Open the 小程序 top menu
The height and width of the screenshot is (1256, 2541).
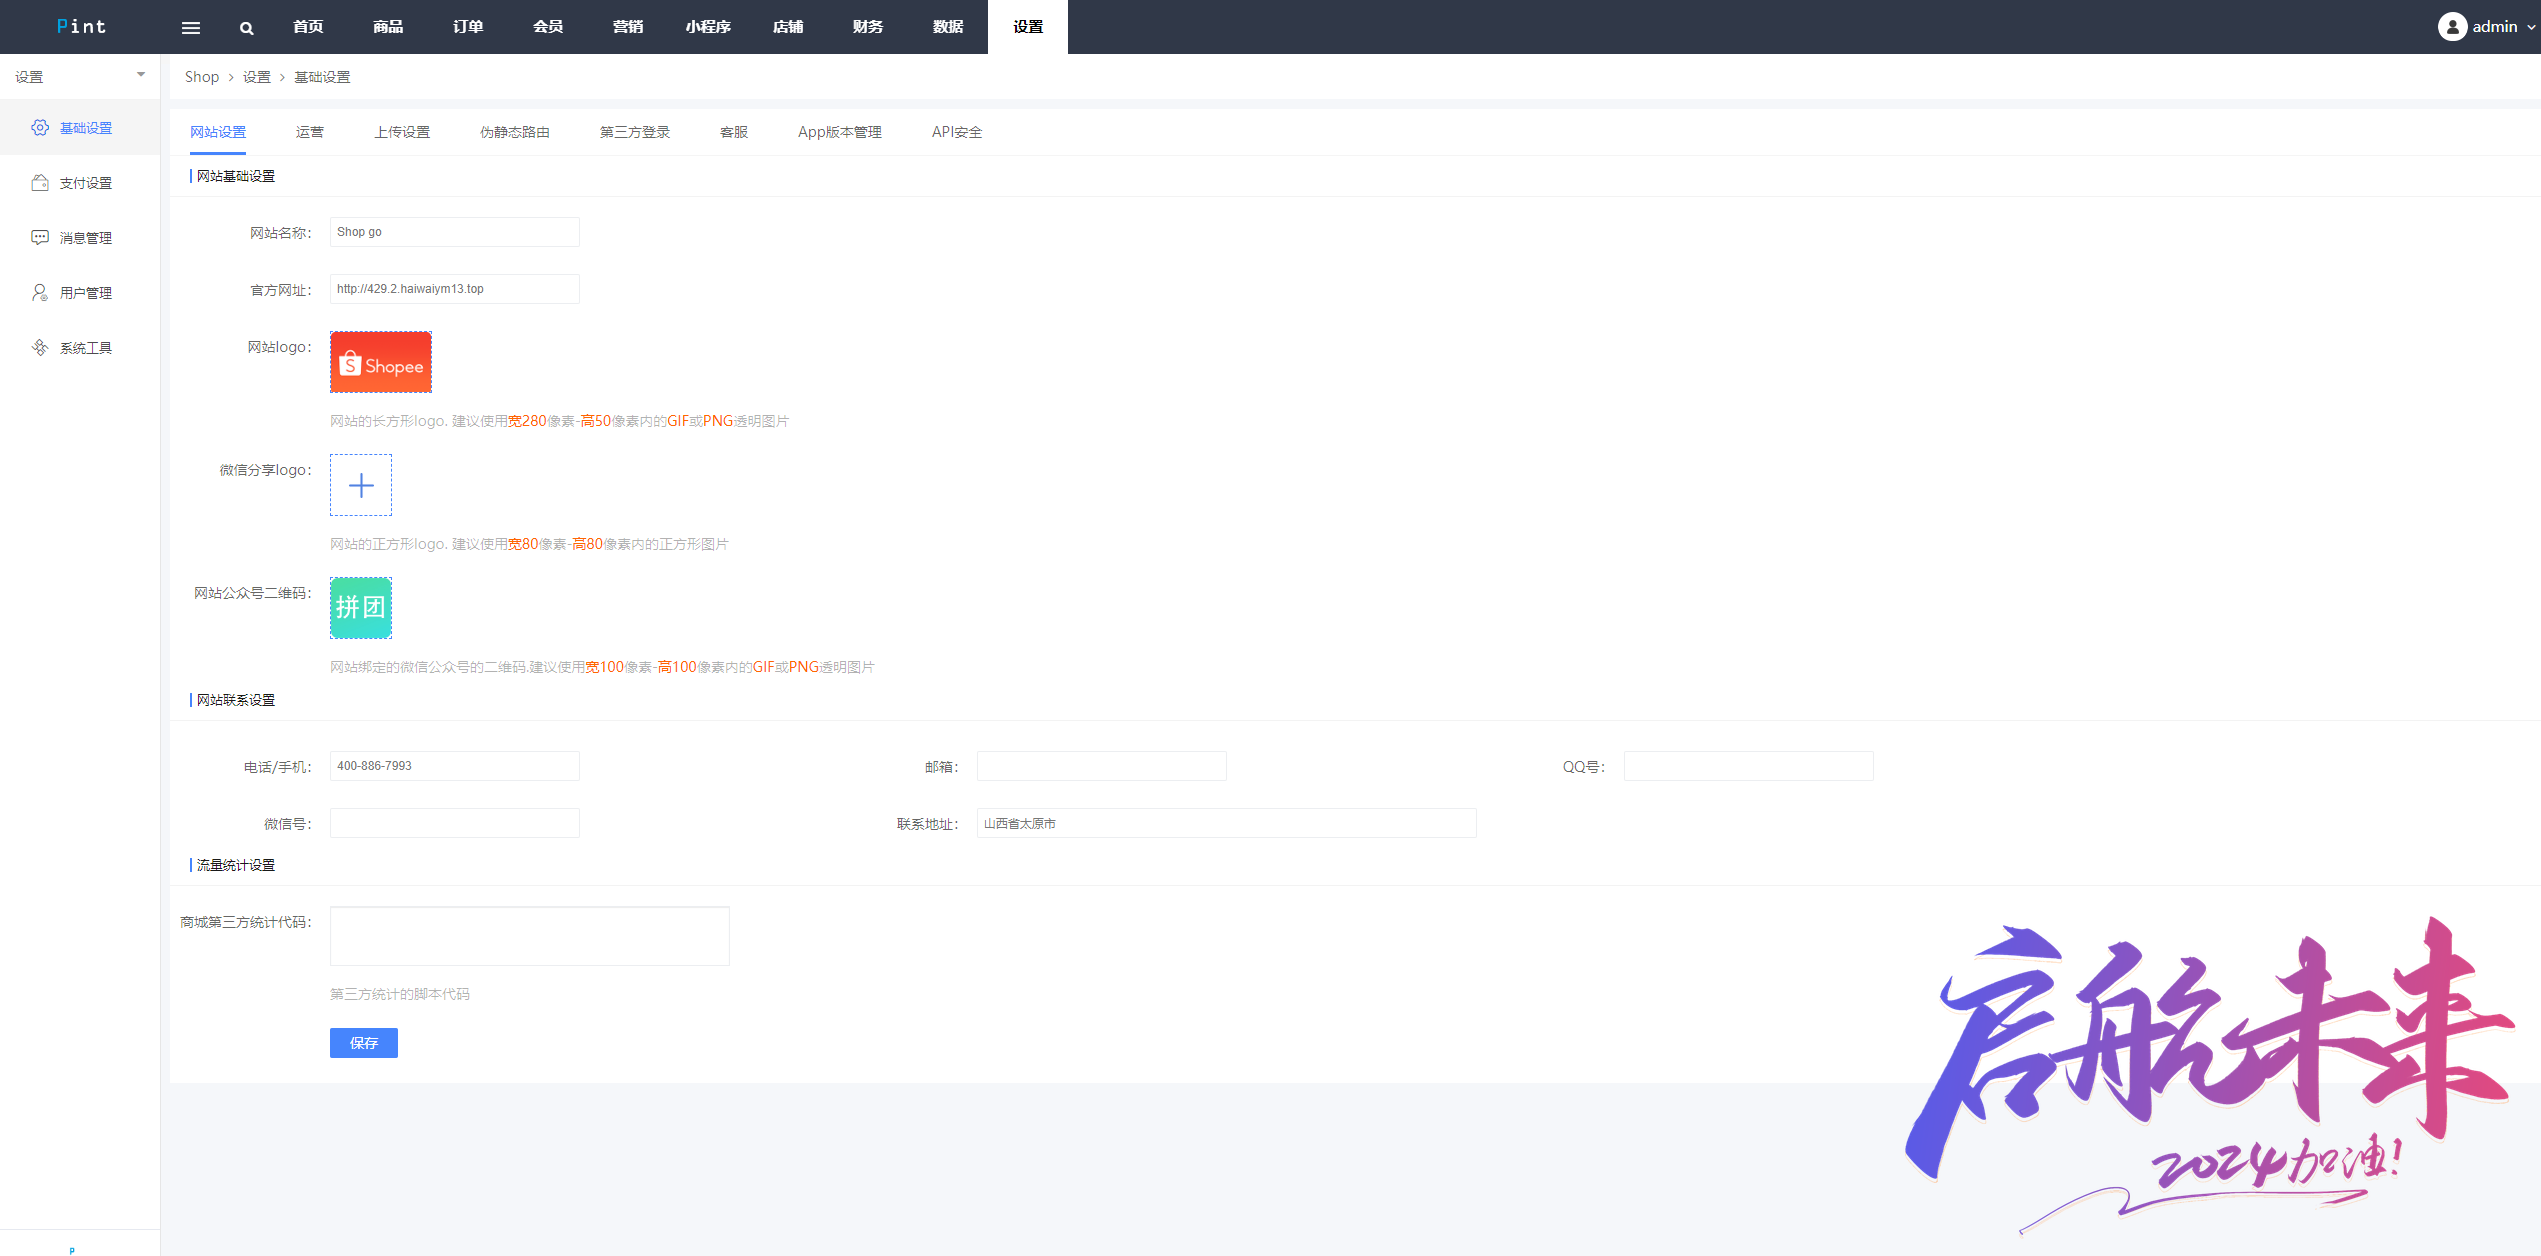tap(708, 27)
